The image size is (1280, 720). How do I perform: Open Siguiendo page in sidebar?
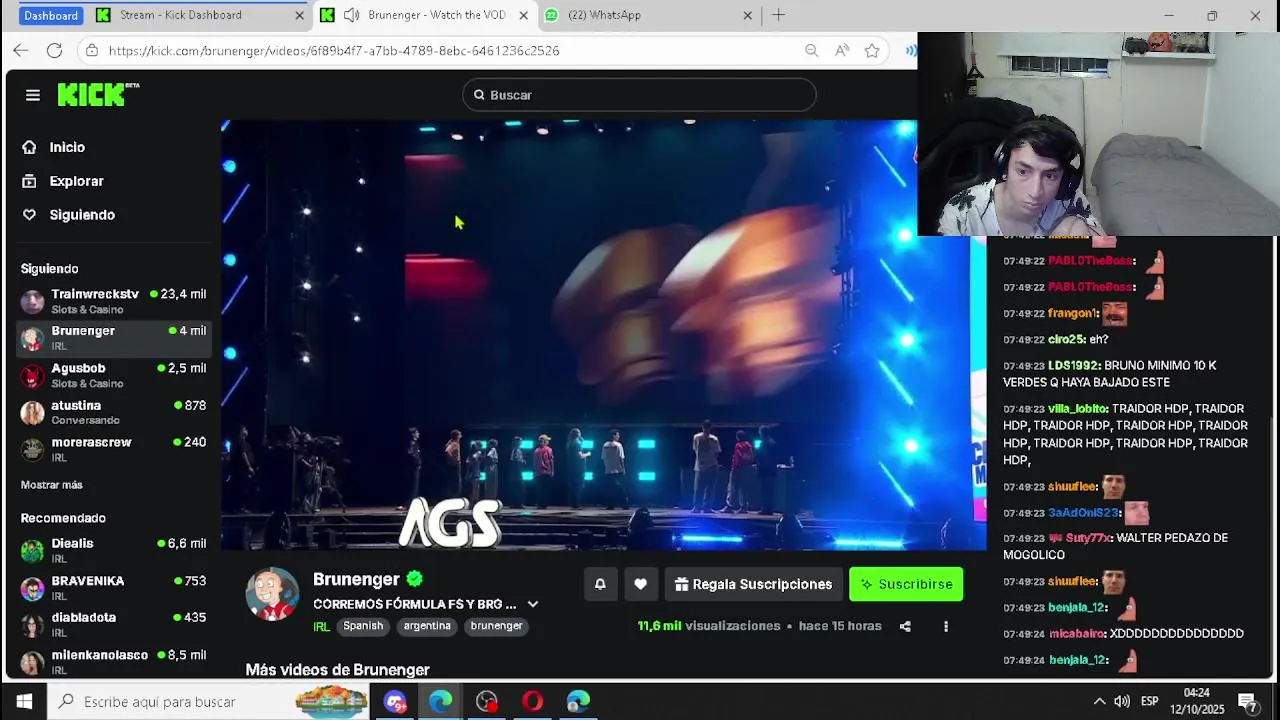point(82,215)
